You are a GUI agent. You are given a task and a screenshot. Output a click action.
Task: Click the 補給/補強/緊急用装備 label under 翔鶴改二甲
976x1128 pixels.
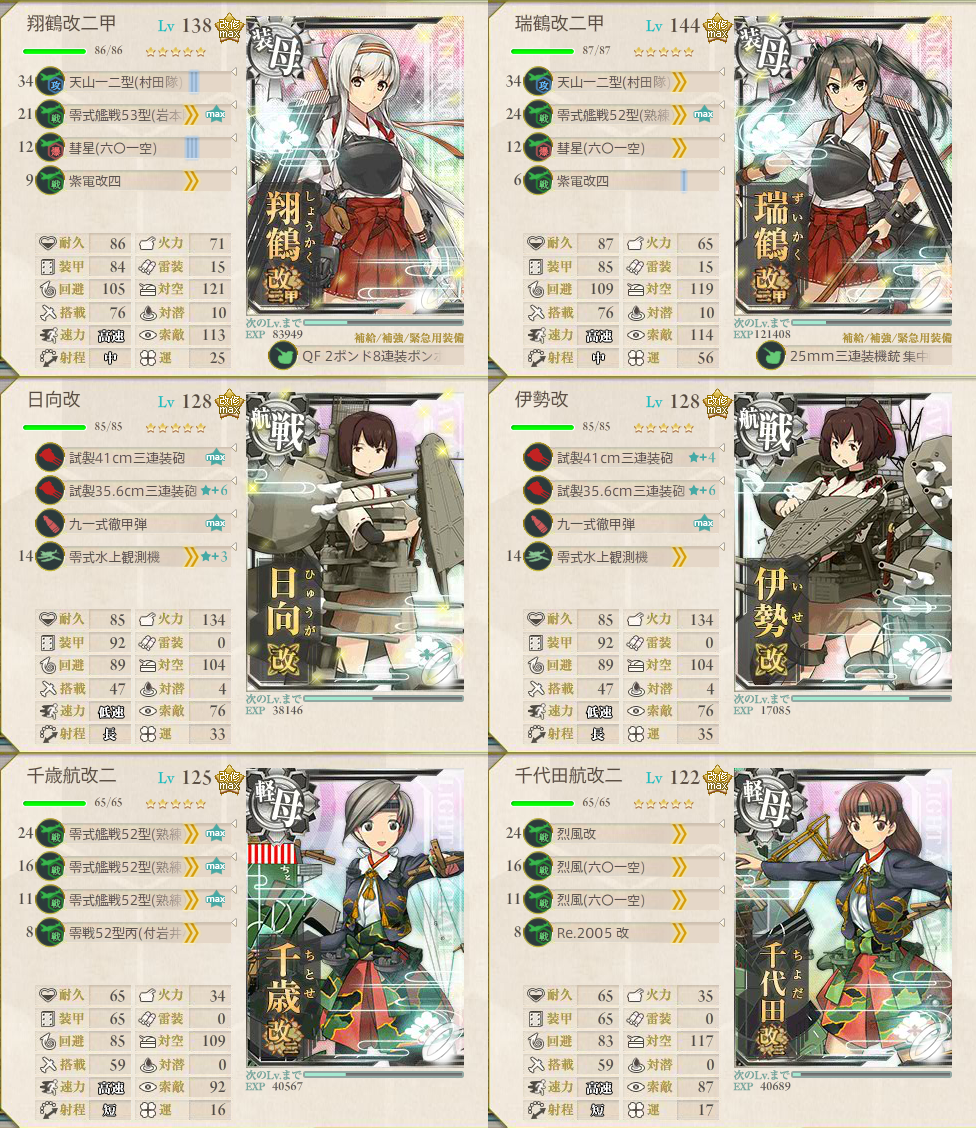(409, 337)
